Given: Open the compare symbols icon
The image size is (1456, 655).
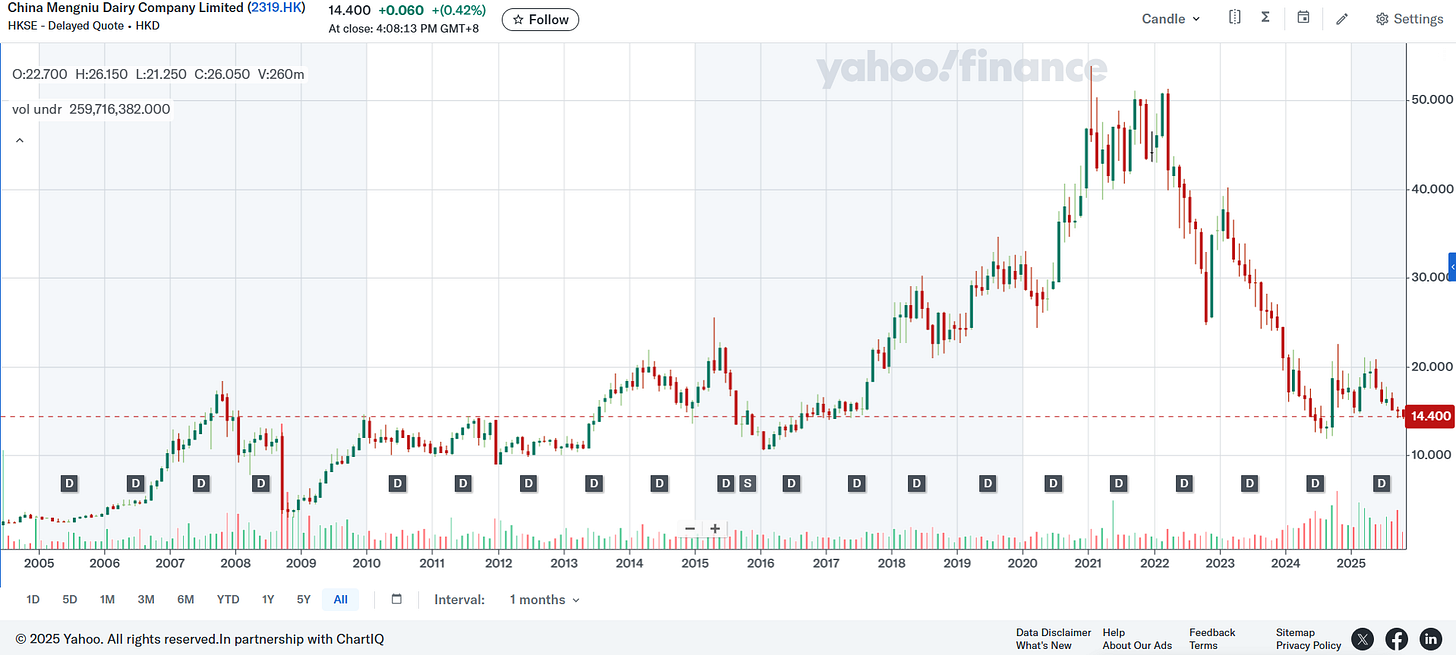Looking at the screenshot, I should click(1235, 18).
